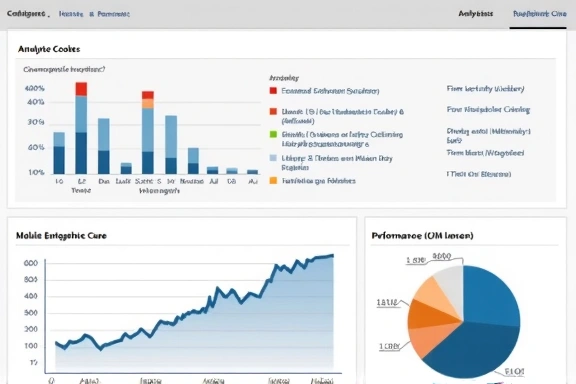Open the first blue text link right of the legend

[485, 89]
